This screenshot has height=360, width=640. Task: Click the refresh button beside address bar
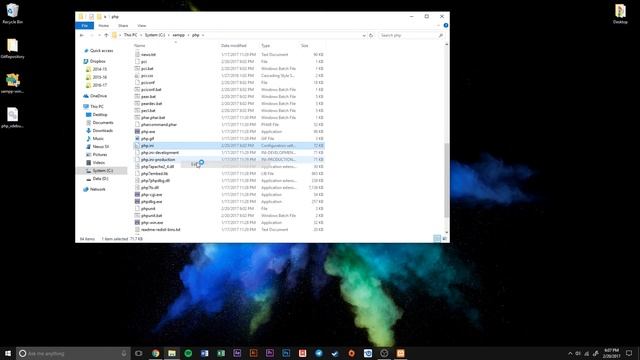coord(371,36)
